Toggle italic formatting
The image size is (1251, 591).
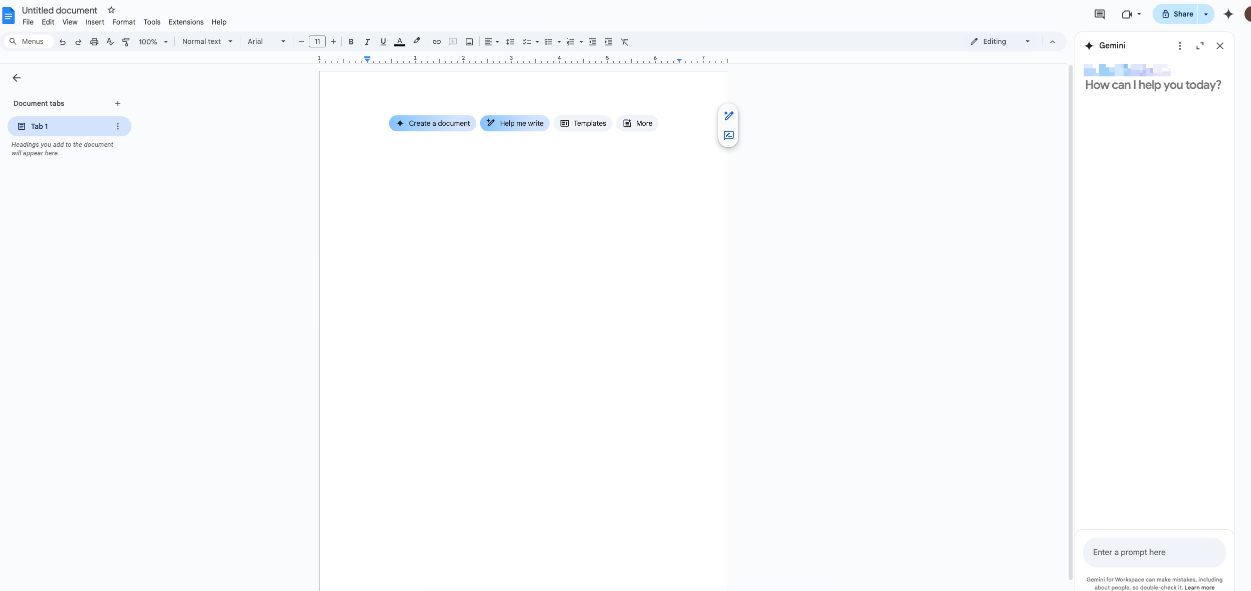[367, 42]
